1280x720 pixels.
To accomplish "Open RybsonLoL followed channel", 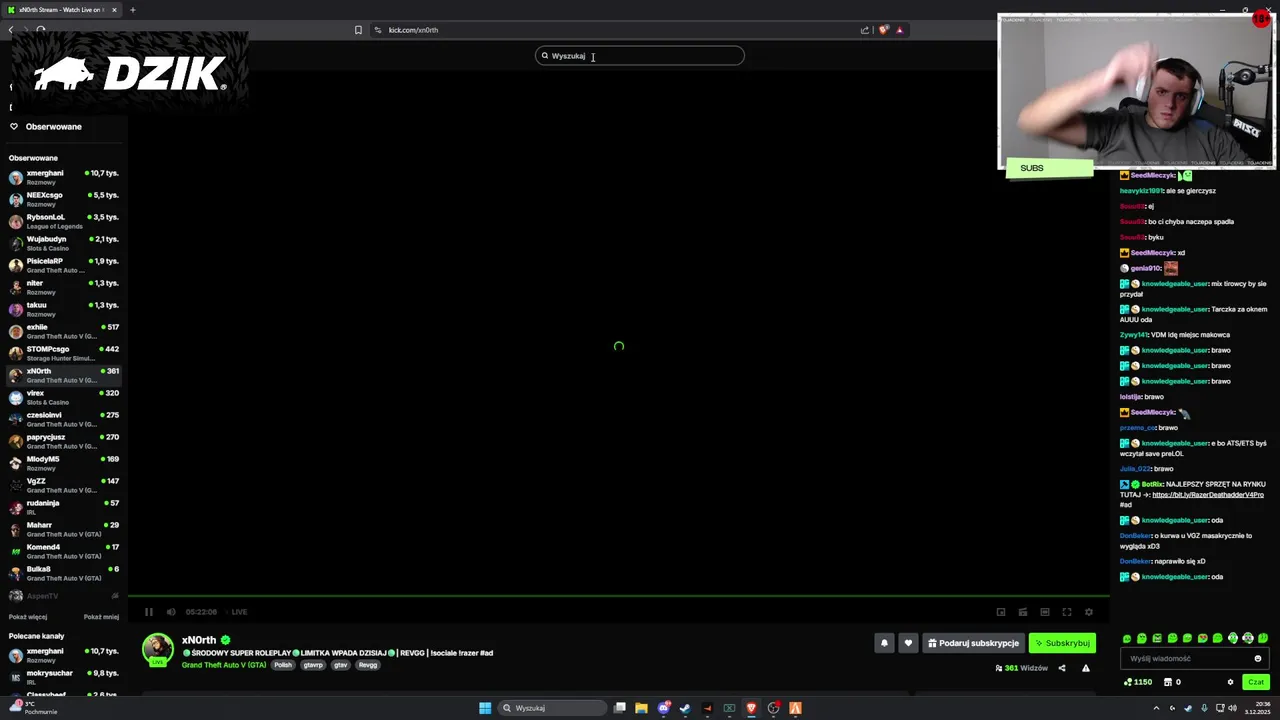I will coord(64,221).
